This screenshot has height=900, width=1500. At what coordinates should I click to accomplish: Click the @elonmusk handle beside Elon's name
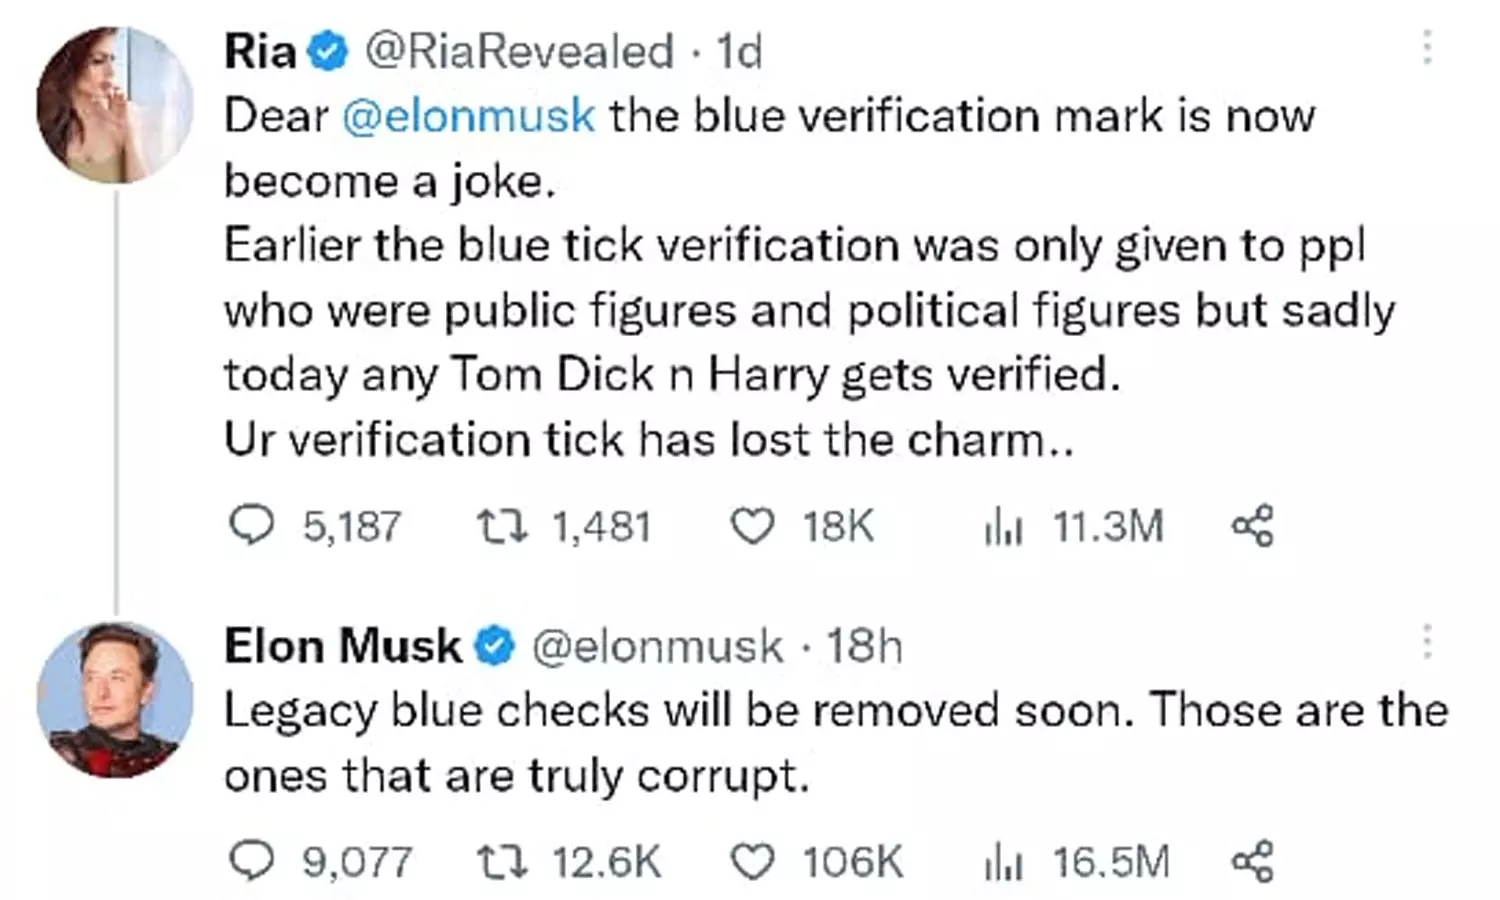[x=657, y=647]
